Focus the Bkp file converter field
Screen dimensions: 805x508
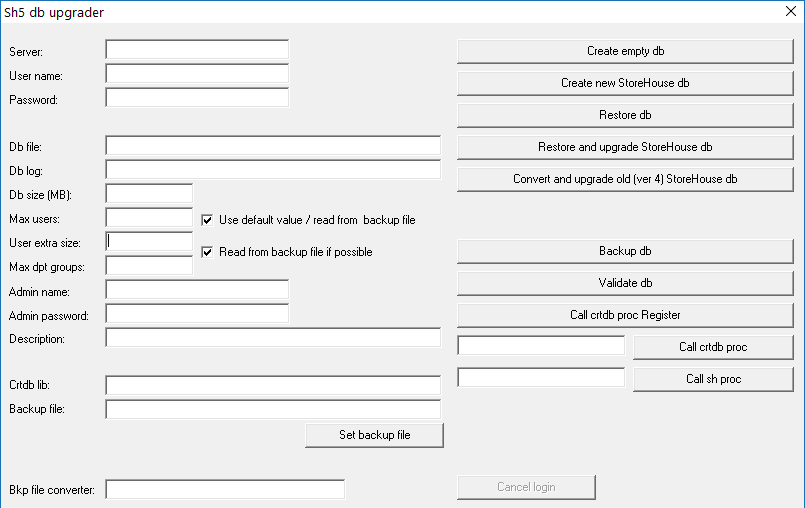pos(225,490)
